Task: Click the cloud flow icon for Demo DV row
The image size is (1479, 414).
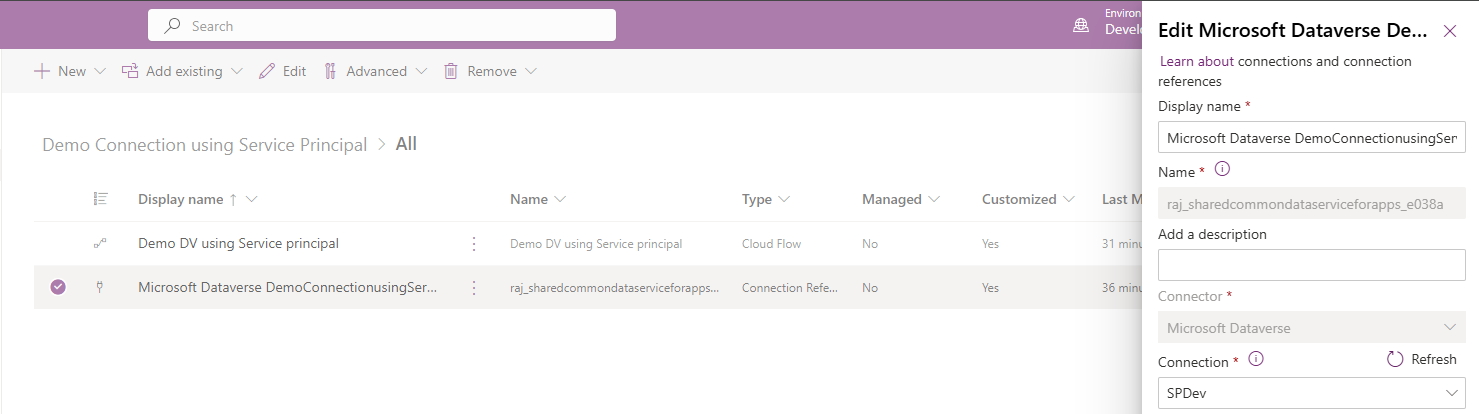Action: click(x=100, y=243)
